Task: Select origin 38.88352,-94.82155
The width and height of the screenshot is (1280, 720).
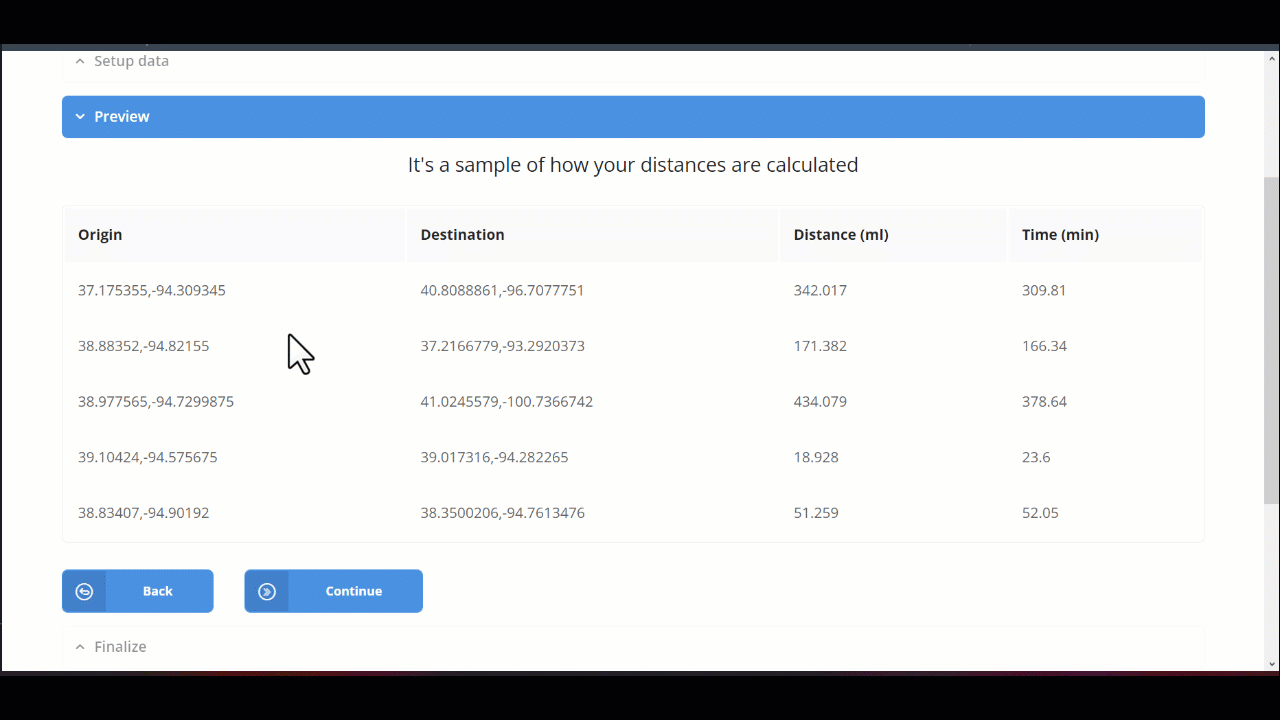Action: point(144,346)
